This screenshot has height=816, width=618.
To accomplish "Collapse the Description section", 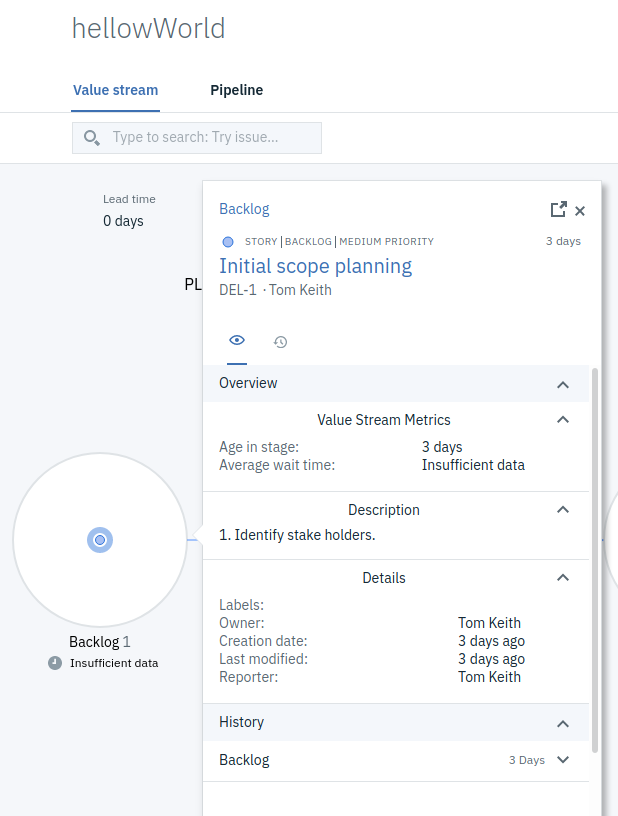I will point(563,510).
